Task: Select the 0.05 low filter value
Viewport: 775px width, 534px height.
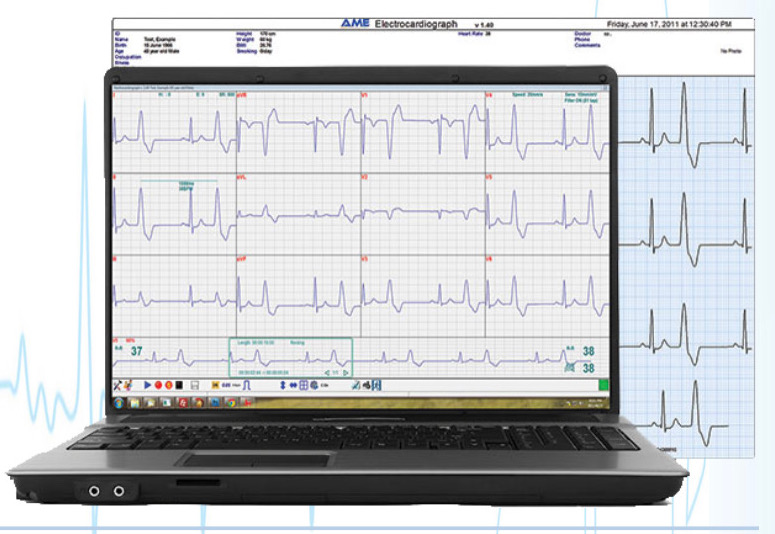Action: (x=226, y=385)
